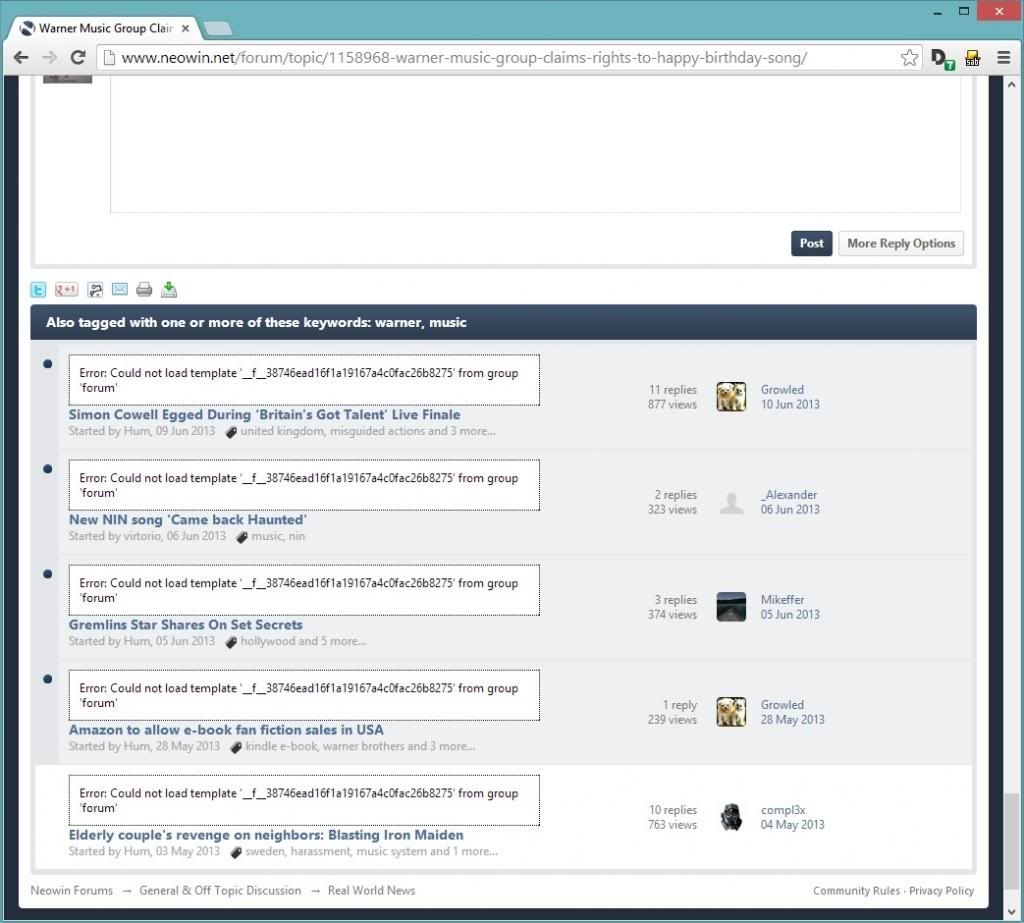Click the share-link icon beside Google +1
This screenshot has width=1024, height=923.
[x=95, y=289]
